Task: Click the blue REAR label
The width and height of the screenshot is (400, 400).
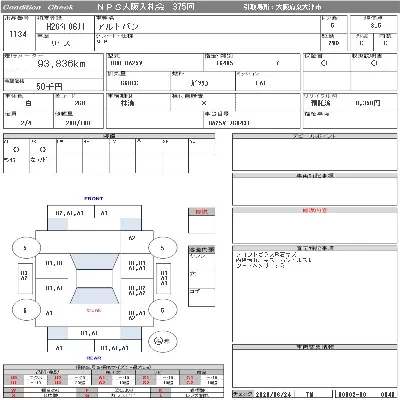Action: coord(94,358)
